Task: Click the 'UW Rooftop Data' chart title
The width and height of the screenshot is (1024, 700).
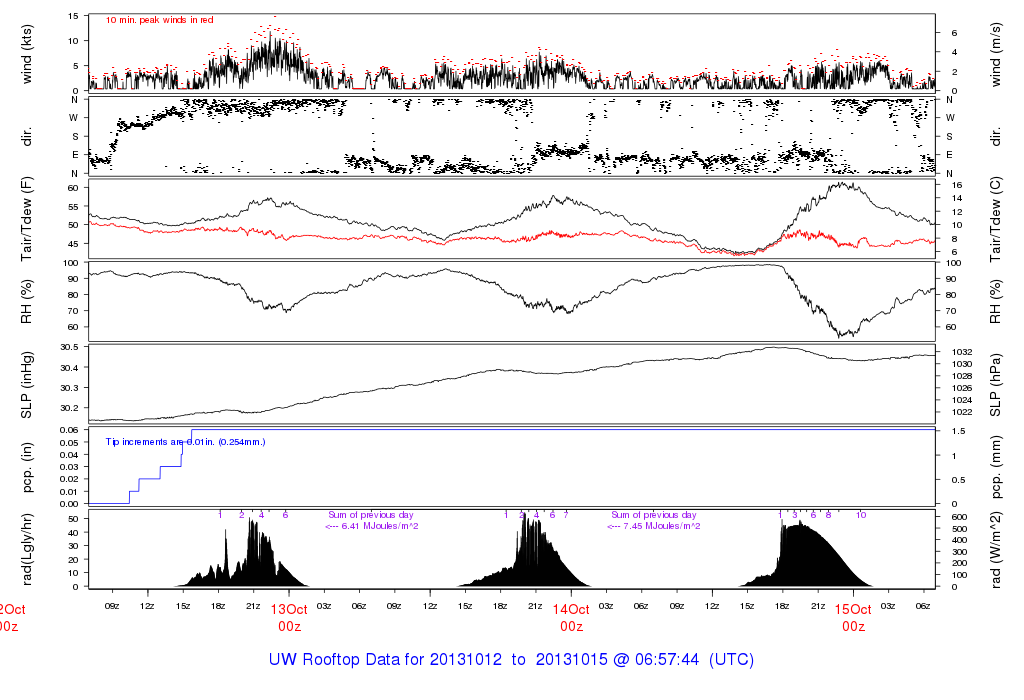Action: pyautogui.click(x=511, y=660)
